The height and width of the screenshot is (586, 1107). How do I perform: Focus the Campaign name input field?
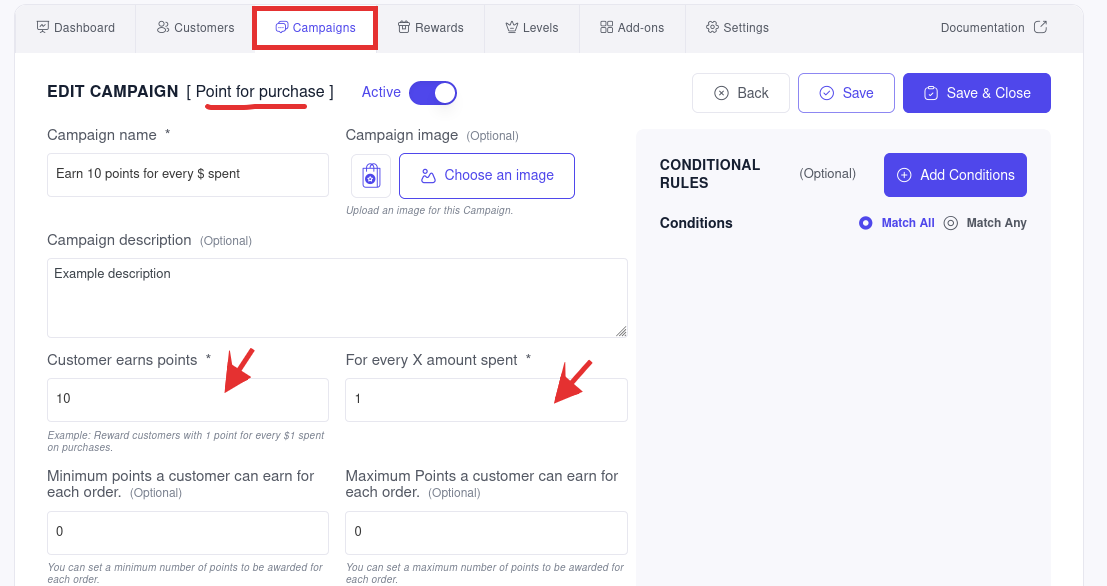tap(188, 174)
